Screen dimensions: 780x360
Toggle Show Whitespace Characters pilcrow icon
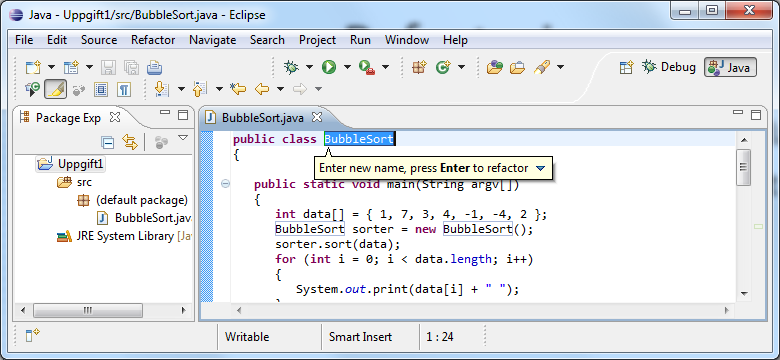coord(124,90)
